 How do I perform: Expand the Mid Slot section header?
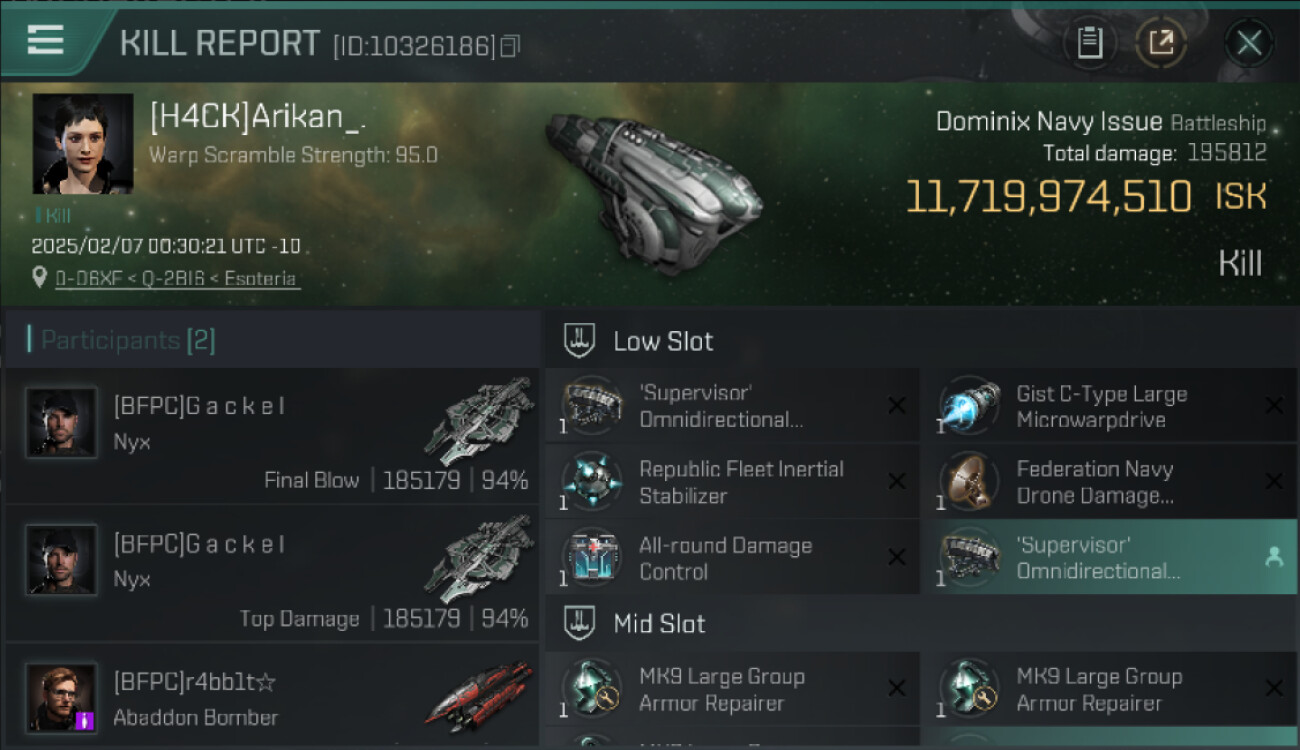coord(659,624)
